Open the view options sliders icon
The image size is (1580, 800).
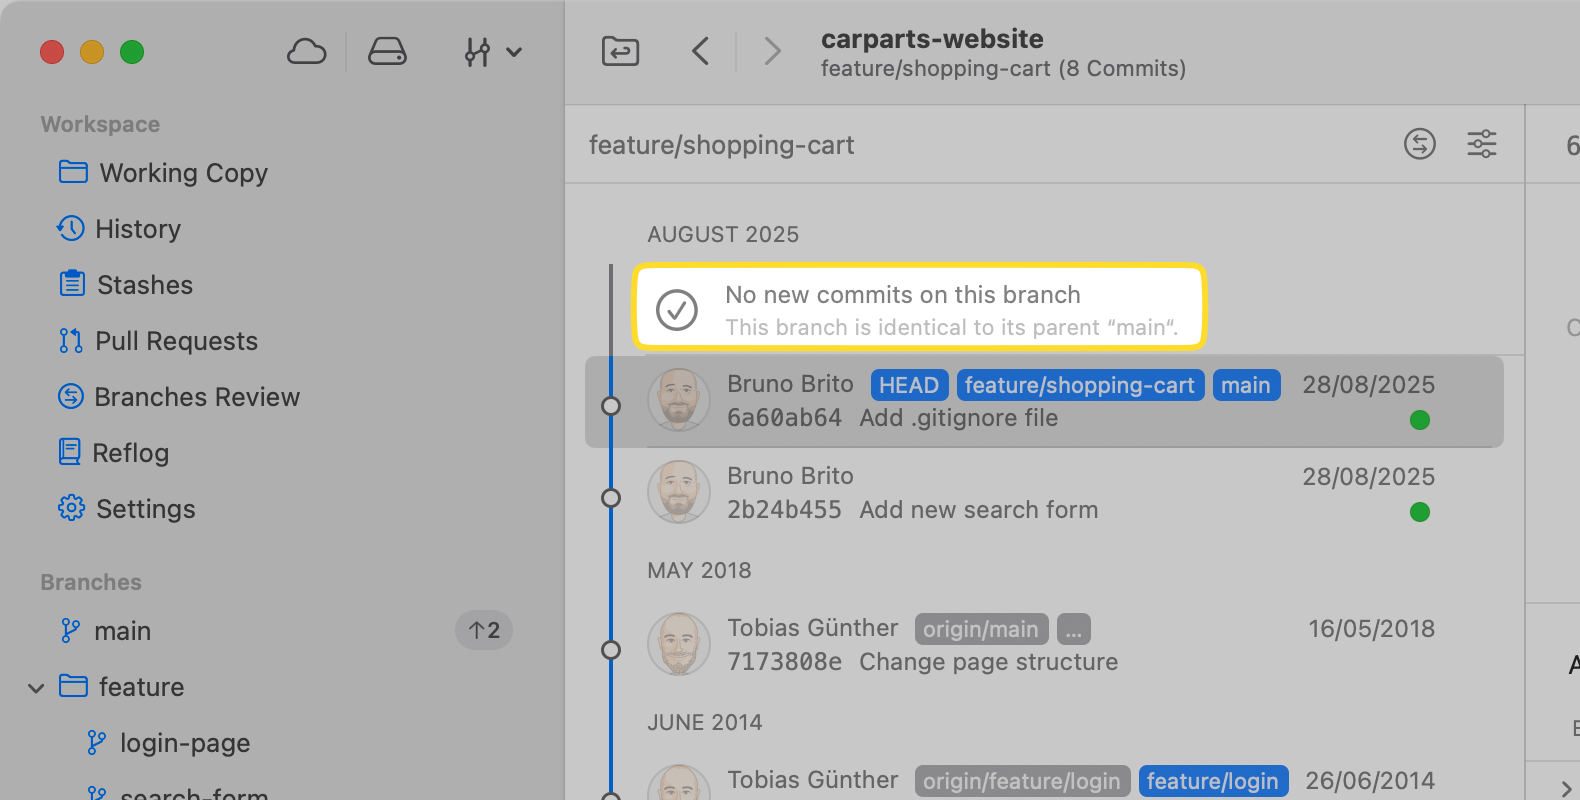(1481, 144)
